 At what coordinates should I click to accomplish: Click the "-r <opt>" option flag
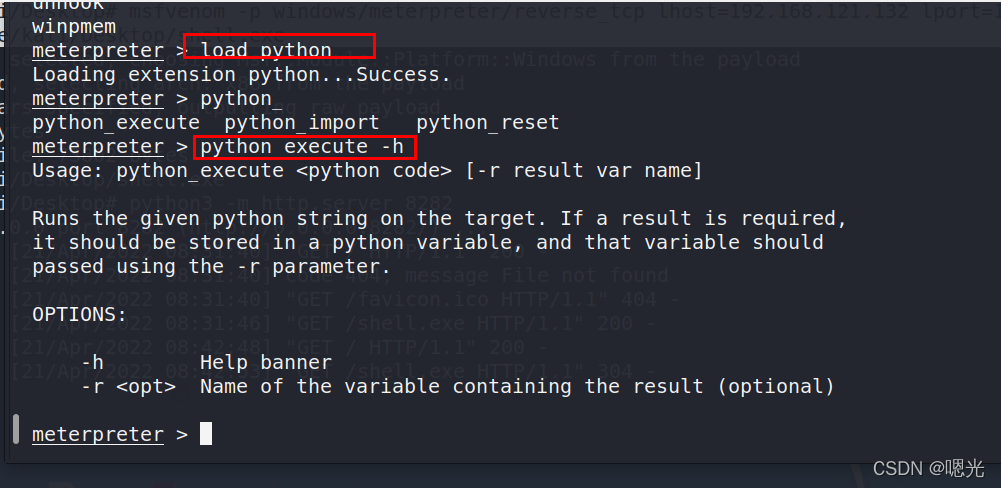point(128,386)
